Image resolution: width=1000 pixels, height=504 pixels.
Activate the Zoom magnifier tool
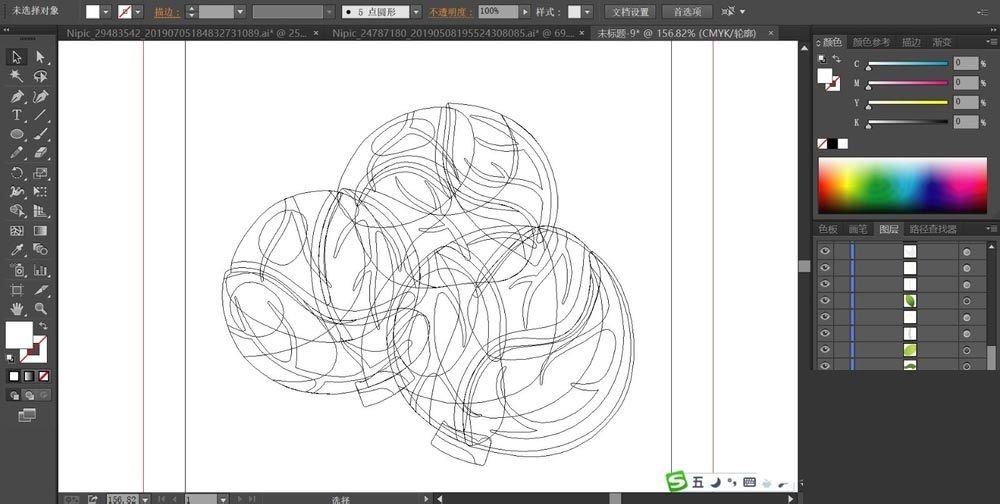41,309
